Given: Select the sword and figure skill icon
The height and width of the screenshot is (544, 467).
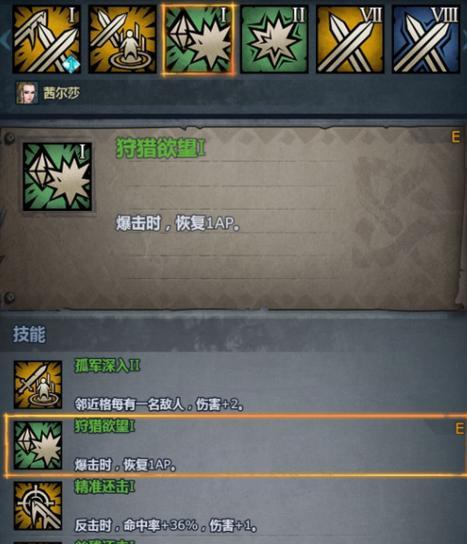Looking at the screenshot, I should [122, 39].
